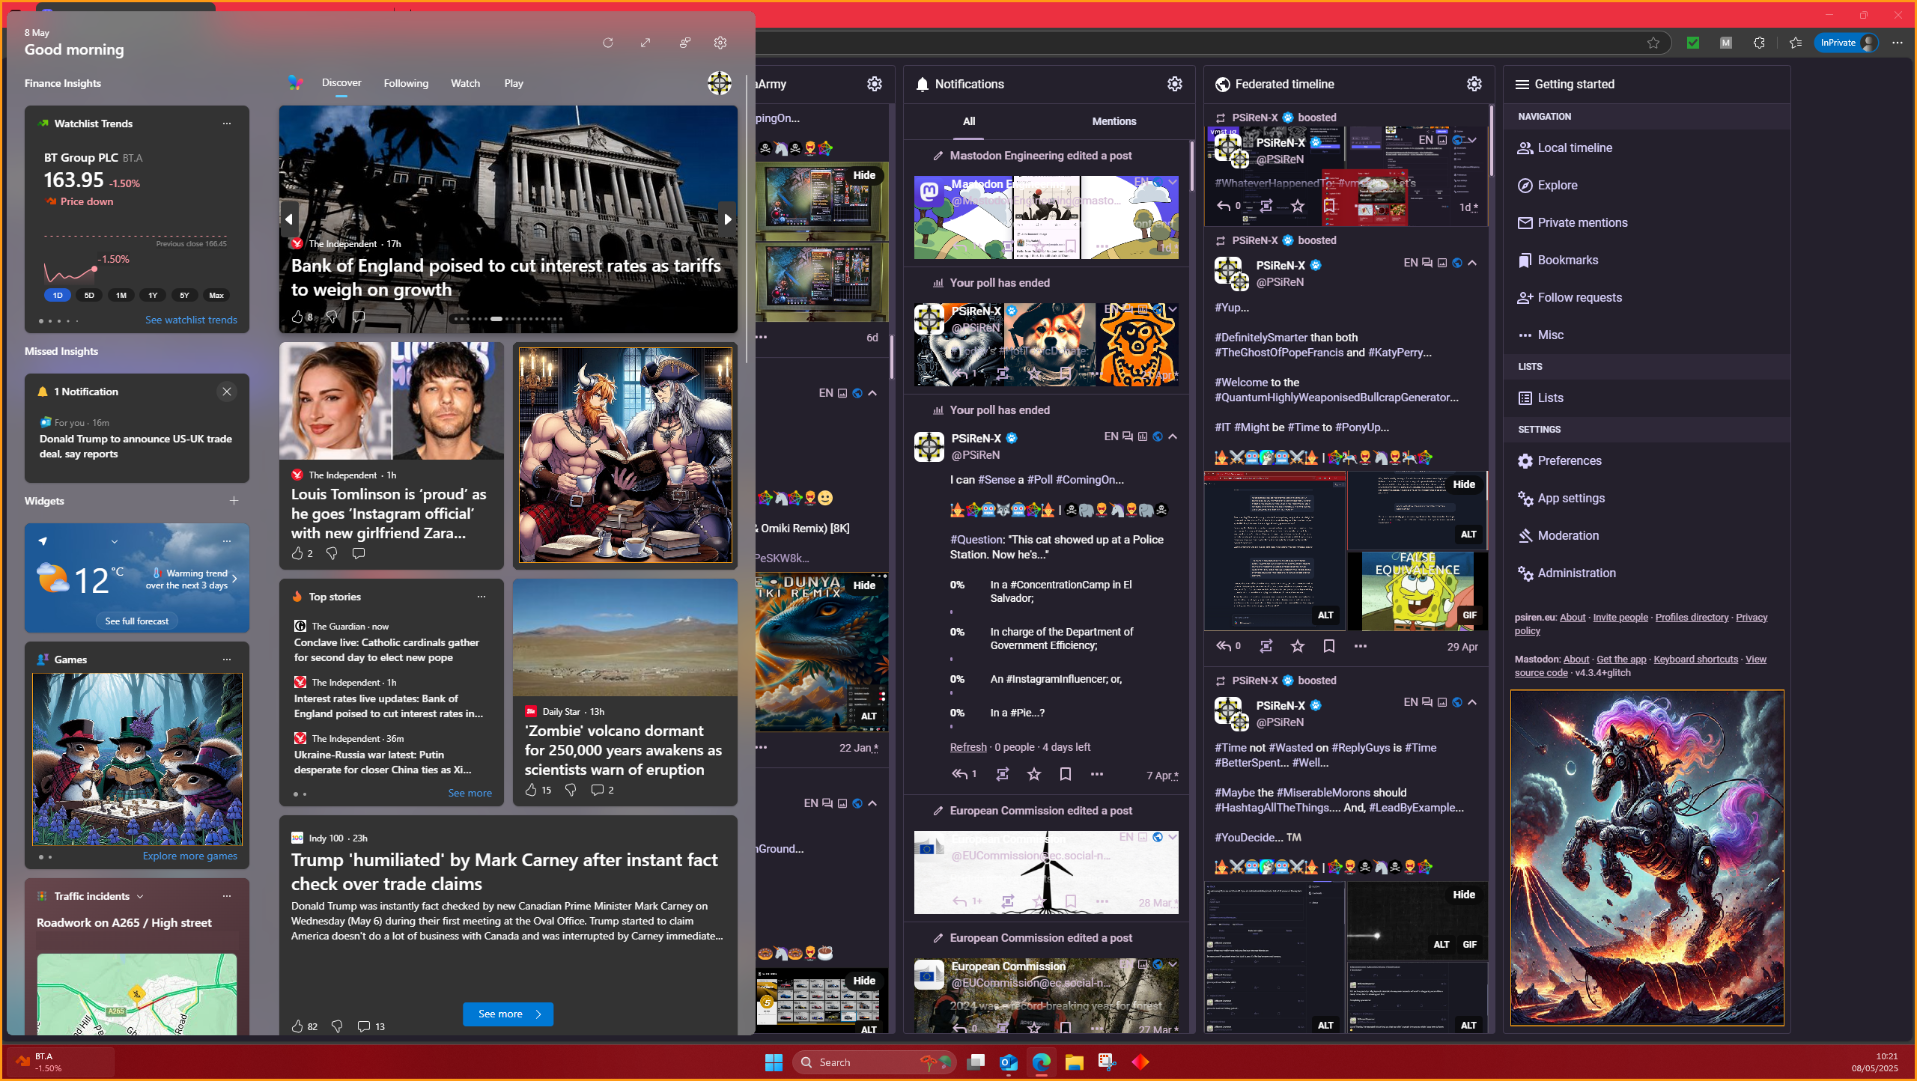Open Top stories more options menu
This screenshot has width=1917, height=1081.
click(x=481, y=597)
